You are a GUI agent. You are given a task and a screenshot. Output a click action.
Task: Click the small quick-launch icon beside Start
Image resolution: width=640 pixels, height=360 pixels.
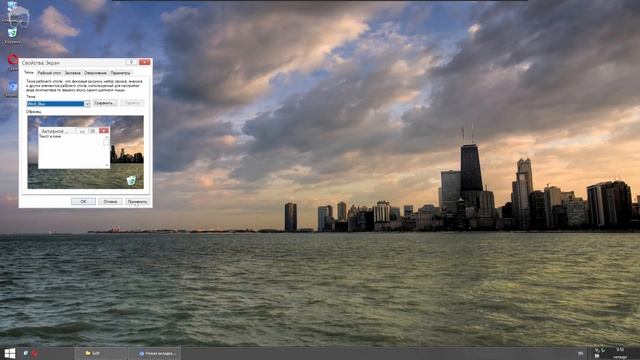[26, 353]
